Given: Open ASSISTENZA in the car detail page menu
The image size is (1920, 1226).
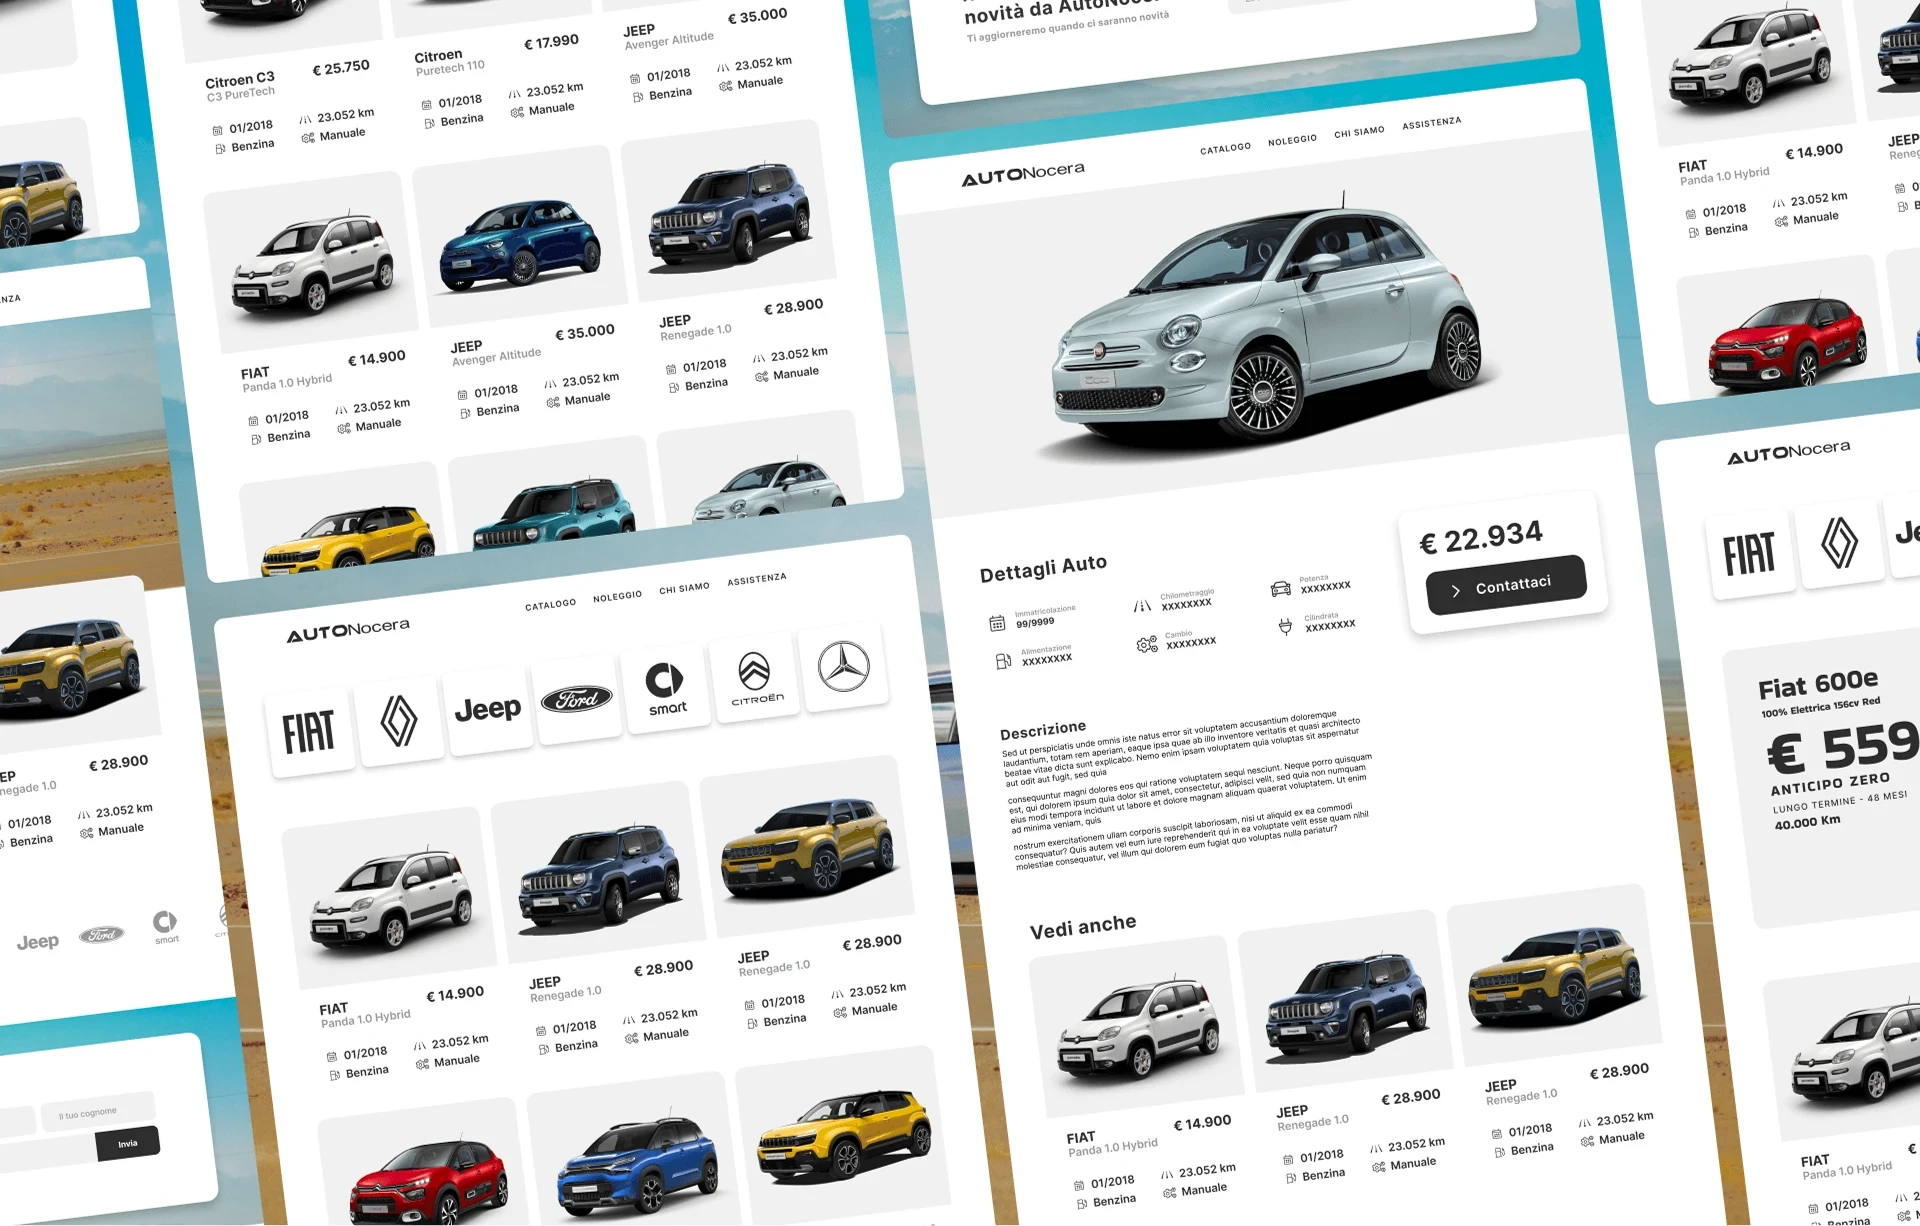Looking at the screenshot, I should coord(1431,123).
